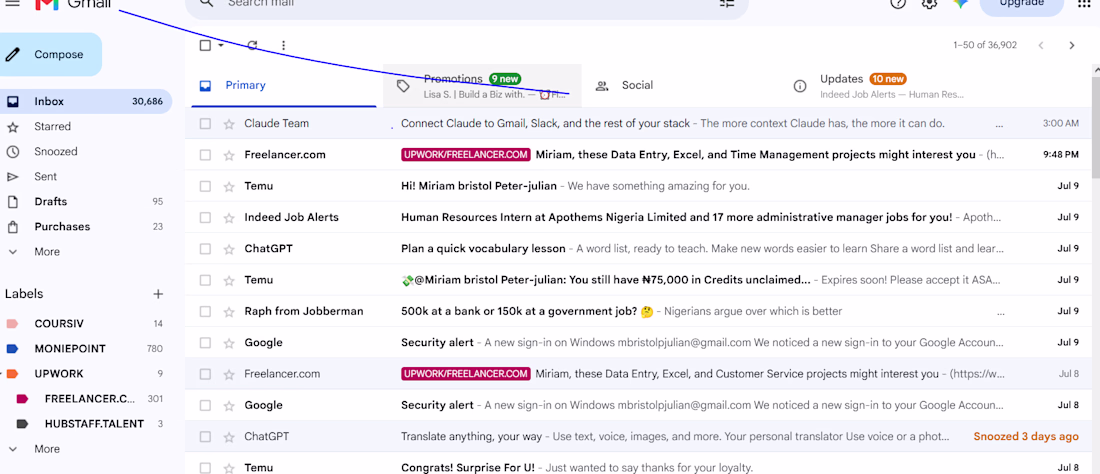
Task: Compose a new email
Action: [49, 55]
